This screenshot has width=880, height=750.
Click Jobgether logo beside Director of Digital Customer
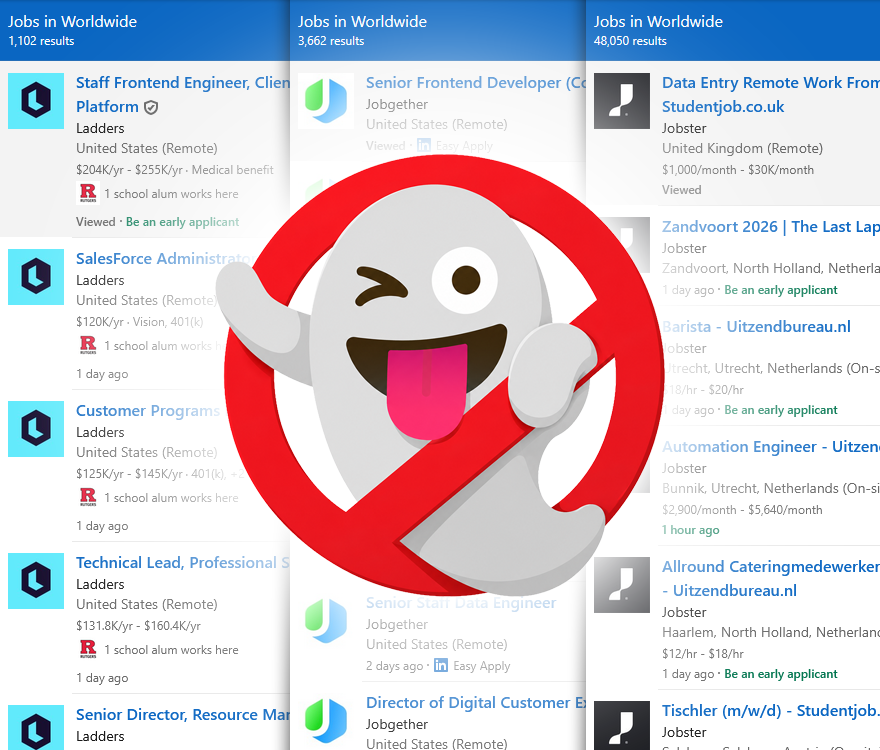tap(326, 721)
